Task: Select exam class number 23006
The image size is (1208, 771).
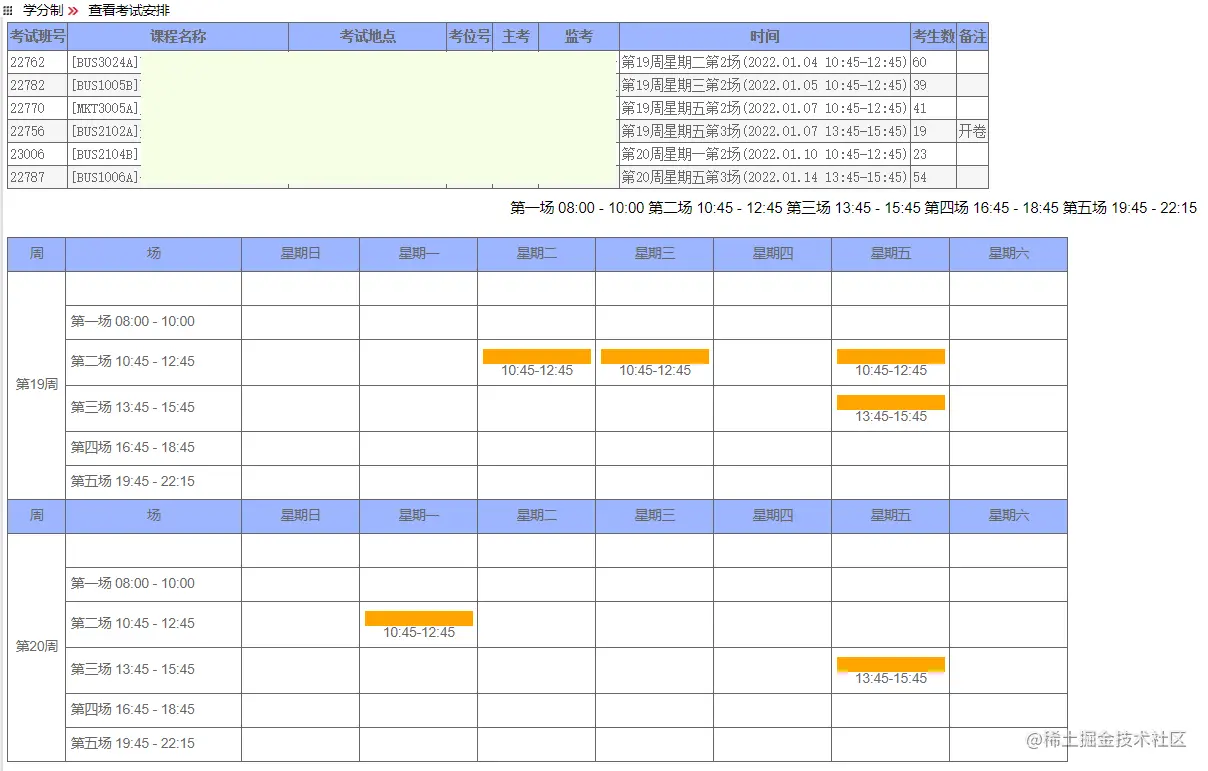Action: pos(28,154)
